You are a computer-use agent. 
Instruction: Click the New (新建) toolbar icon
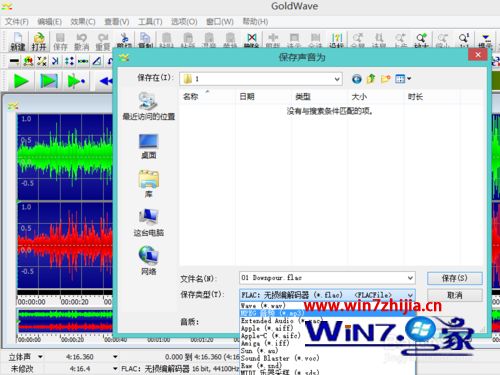pyautogui.click(x=18, y=41)
